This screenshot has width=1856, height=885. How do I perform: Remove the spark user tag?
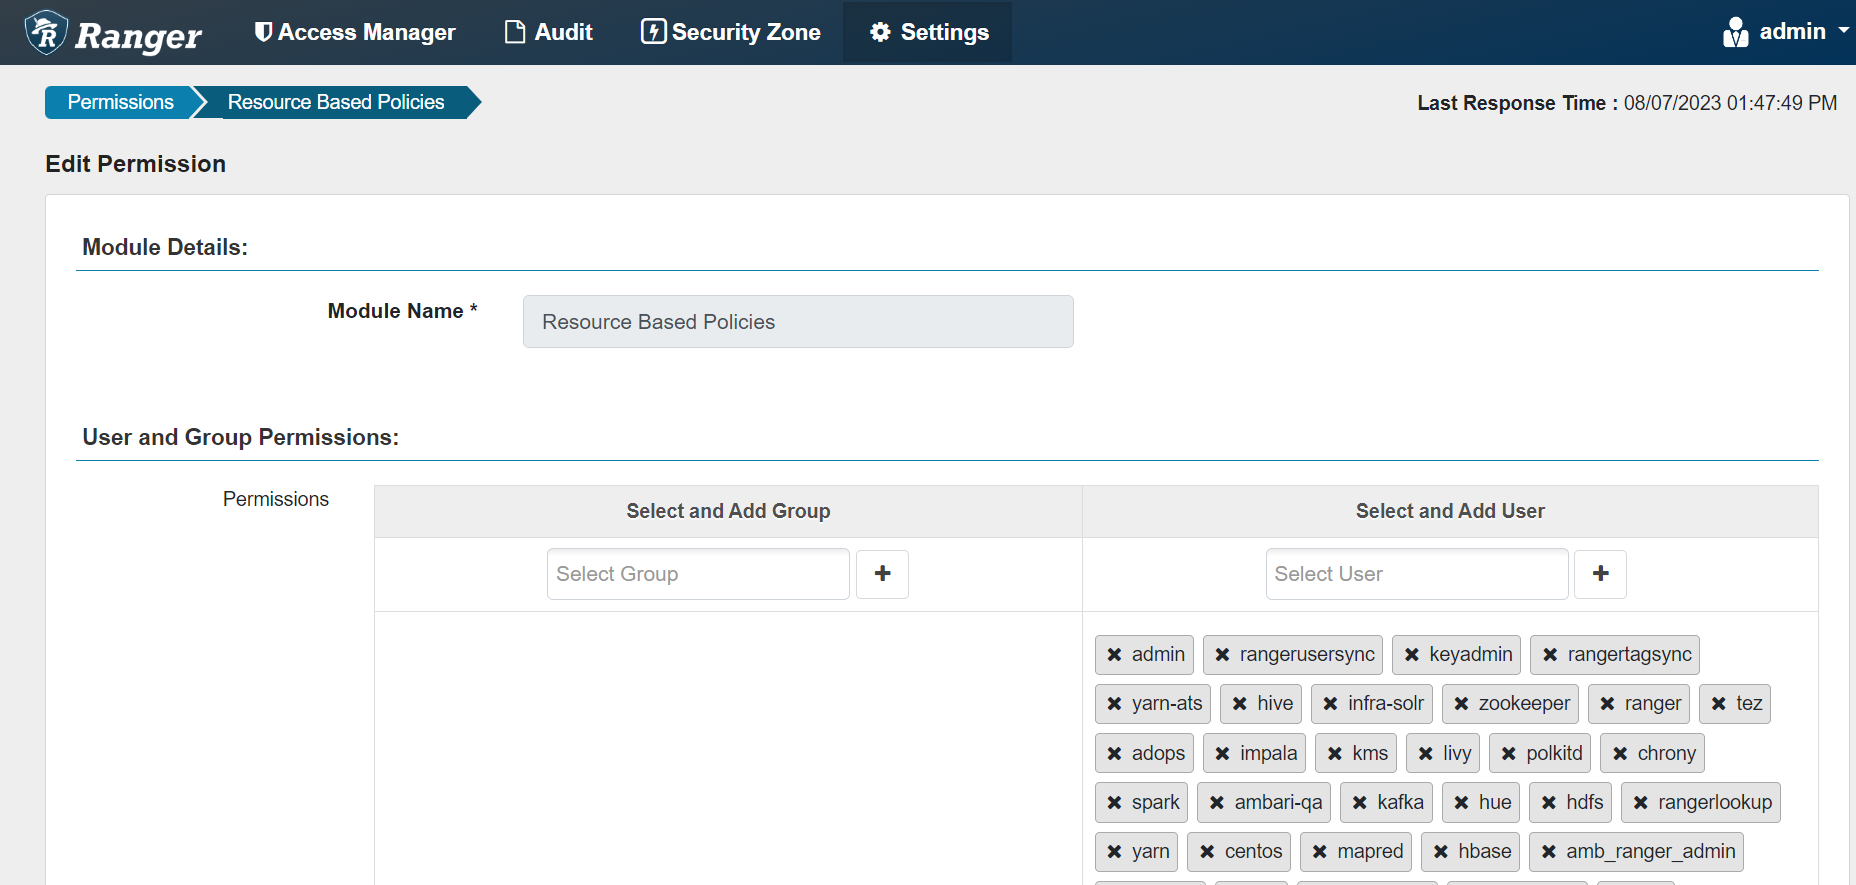pos(1114,803)
